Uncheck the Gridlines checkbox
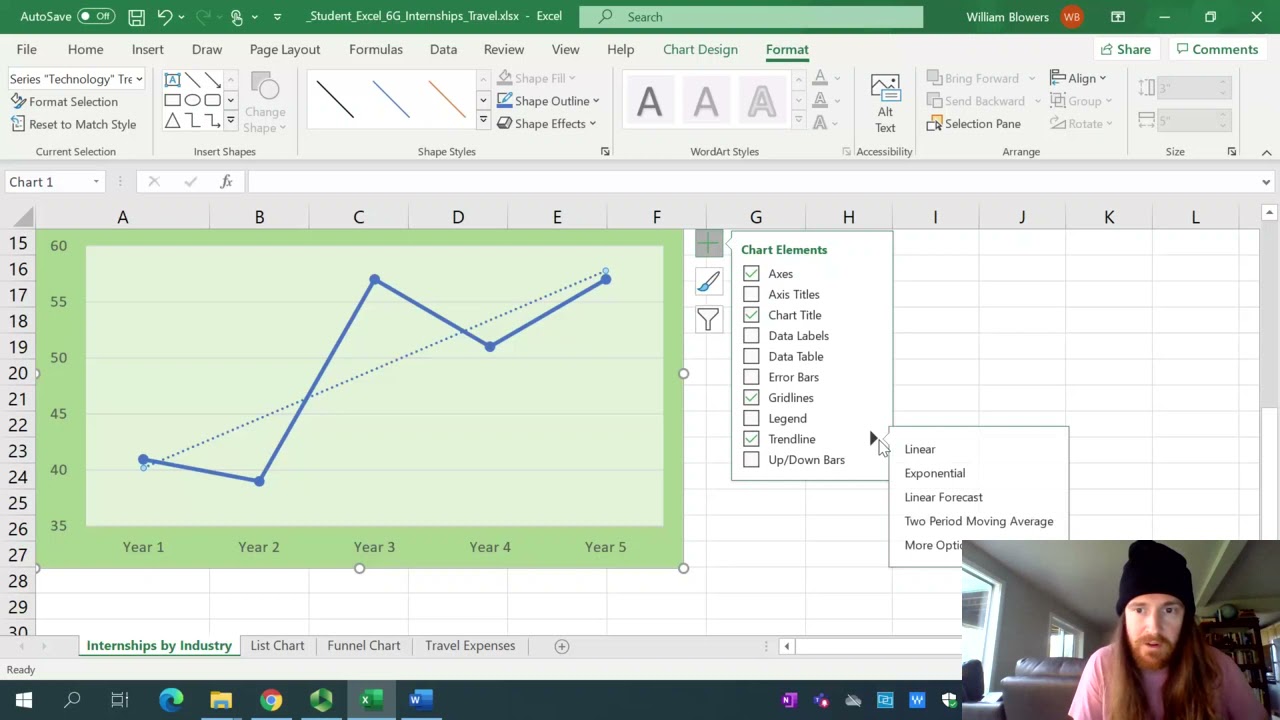Screen dimensions: 1280x720 751,398
